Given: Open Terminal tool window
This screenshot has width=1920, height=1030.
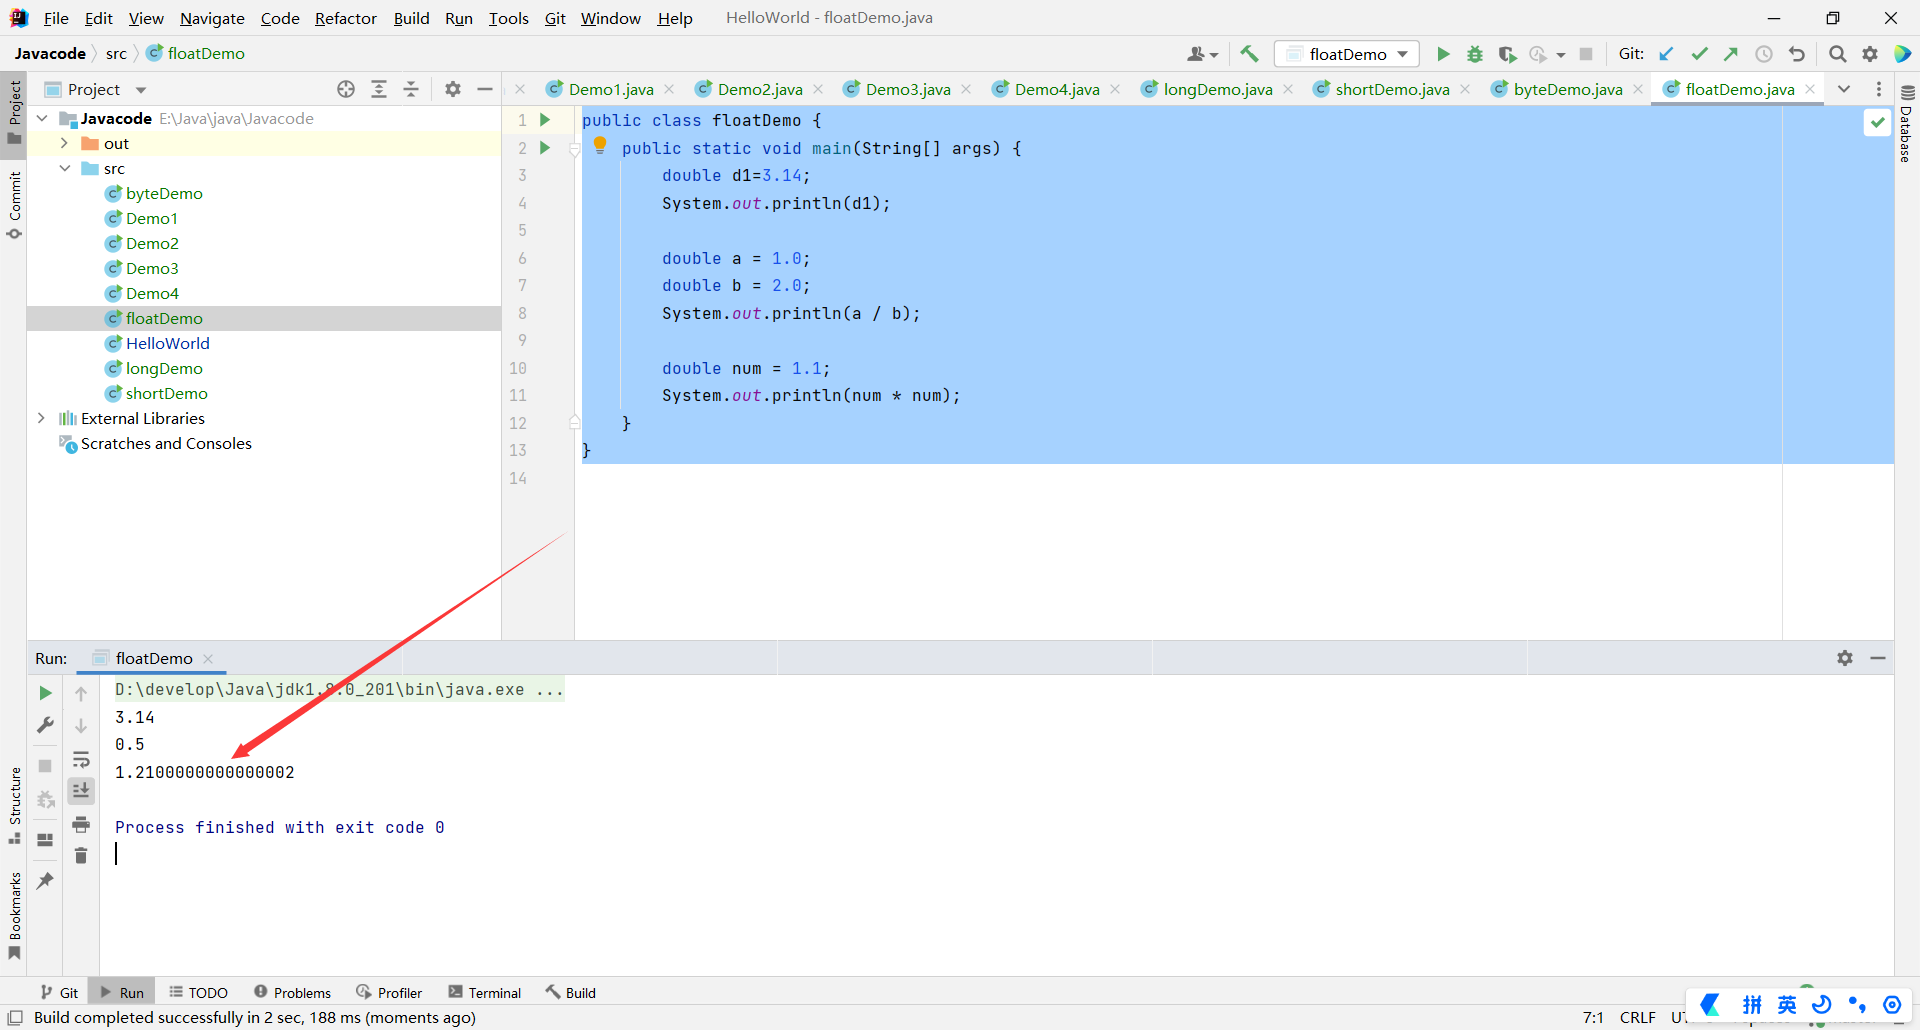Looking at the screenshot, I should click(485, 992).
